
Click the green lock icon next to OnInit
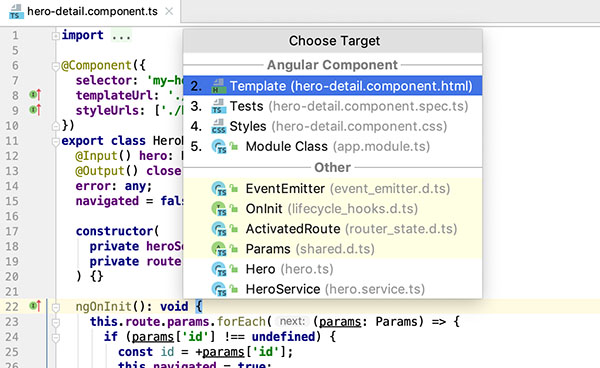click(234, 208)
